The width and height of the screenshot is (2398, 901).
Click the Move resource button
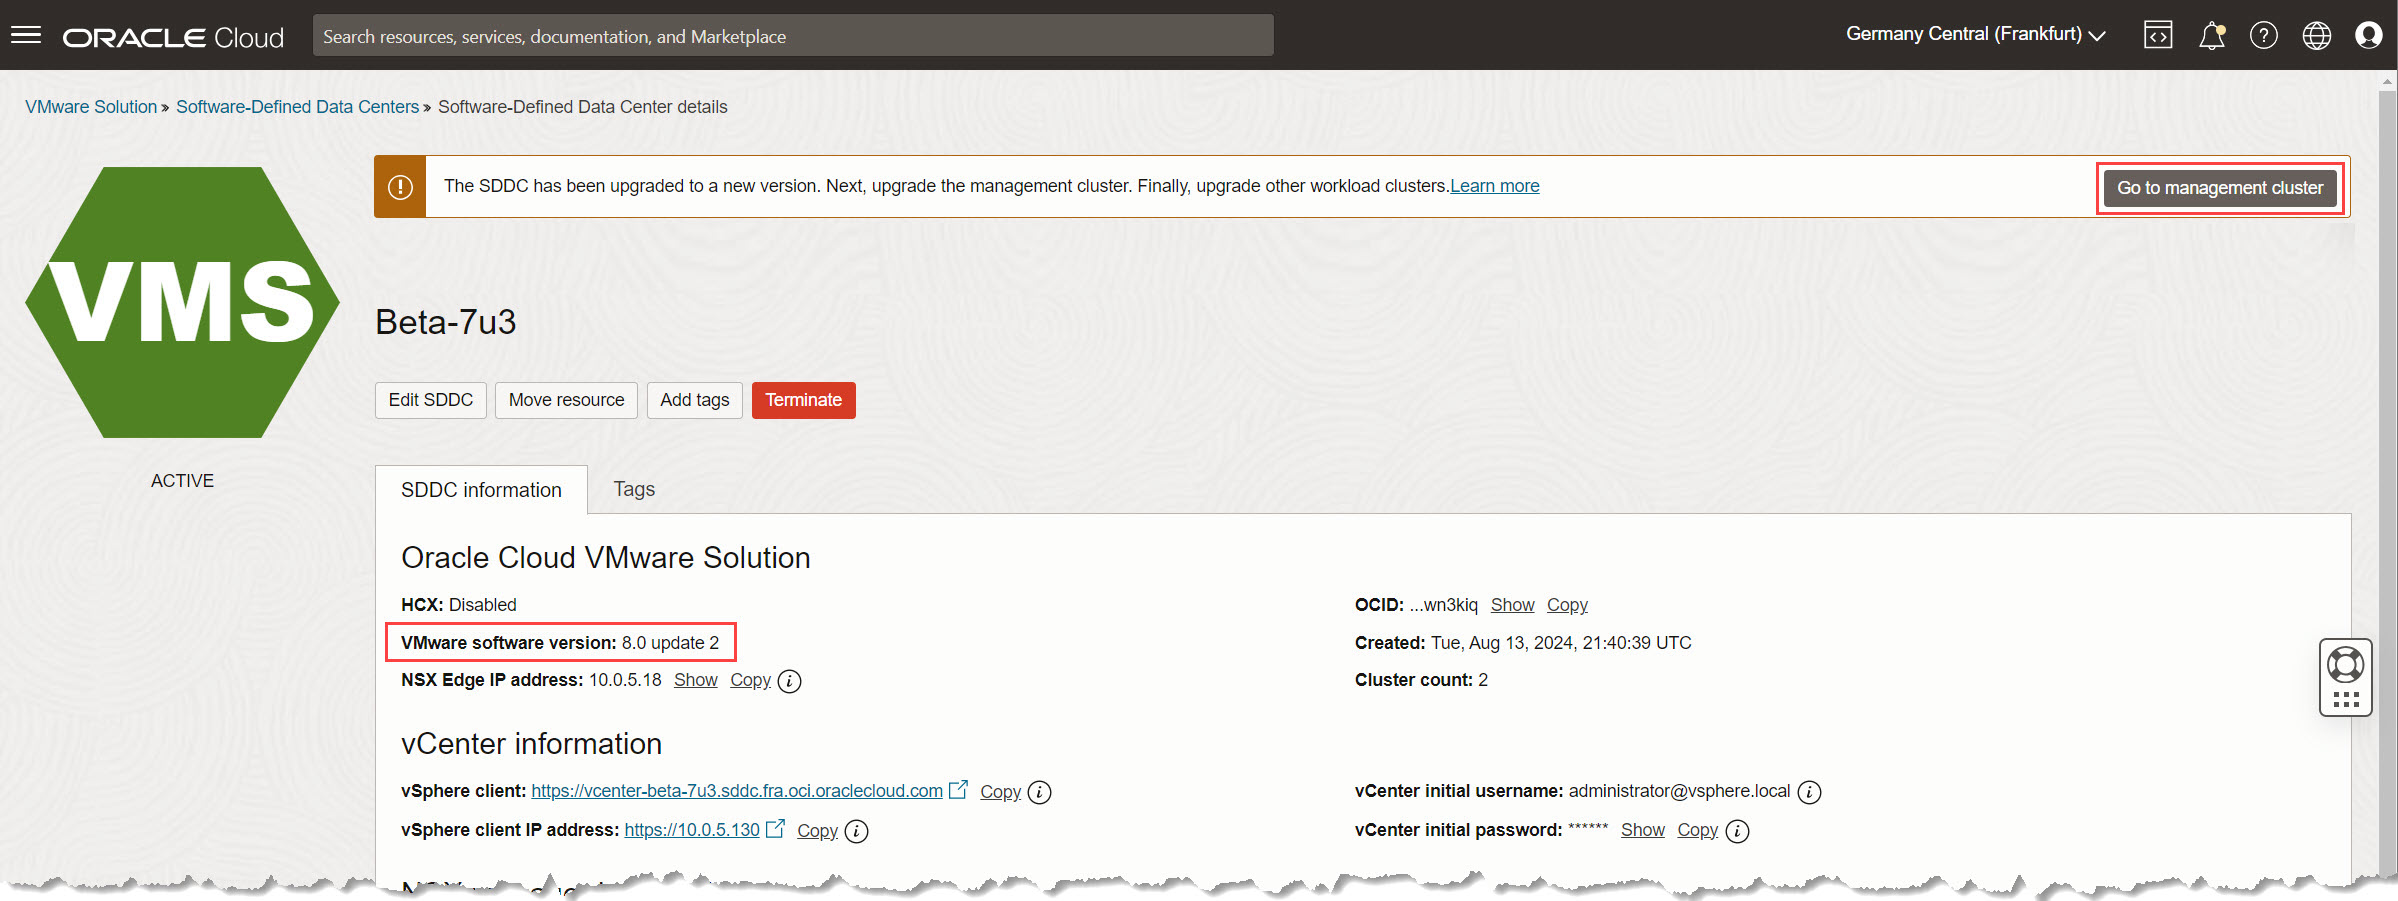click(x=566, y=400)
